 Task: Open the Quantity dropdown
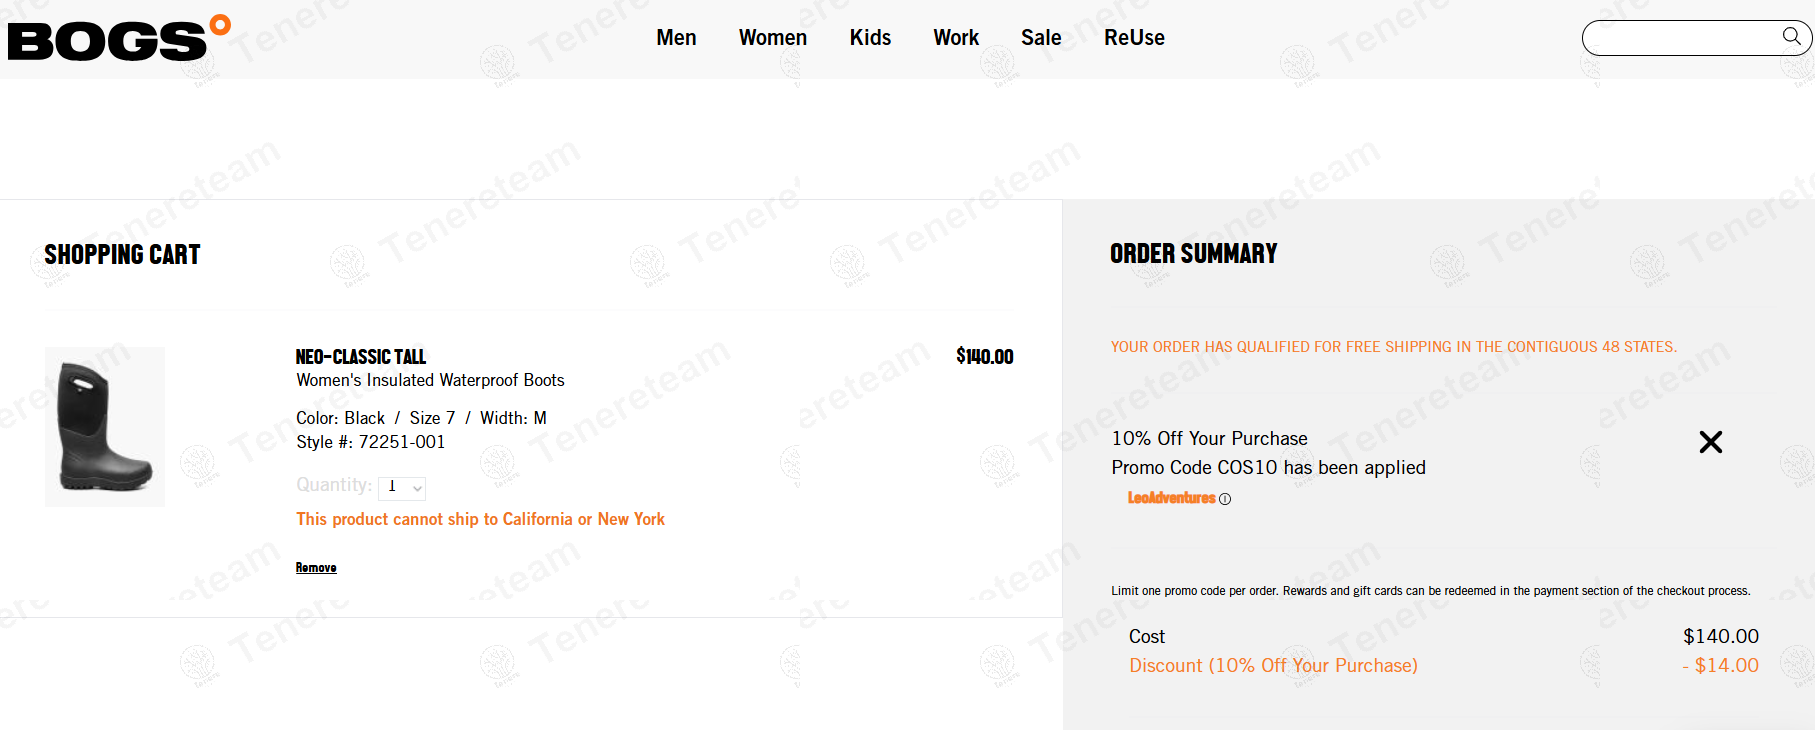click(x=402, y=487)
